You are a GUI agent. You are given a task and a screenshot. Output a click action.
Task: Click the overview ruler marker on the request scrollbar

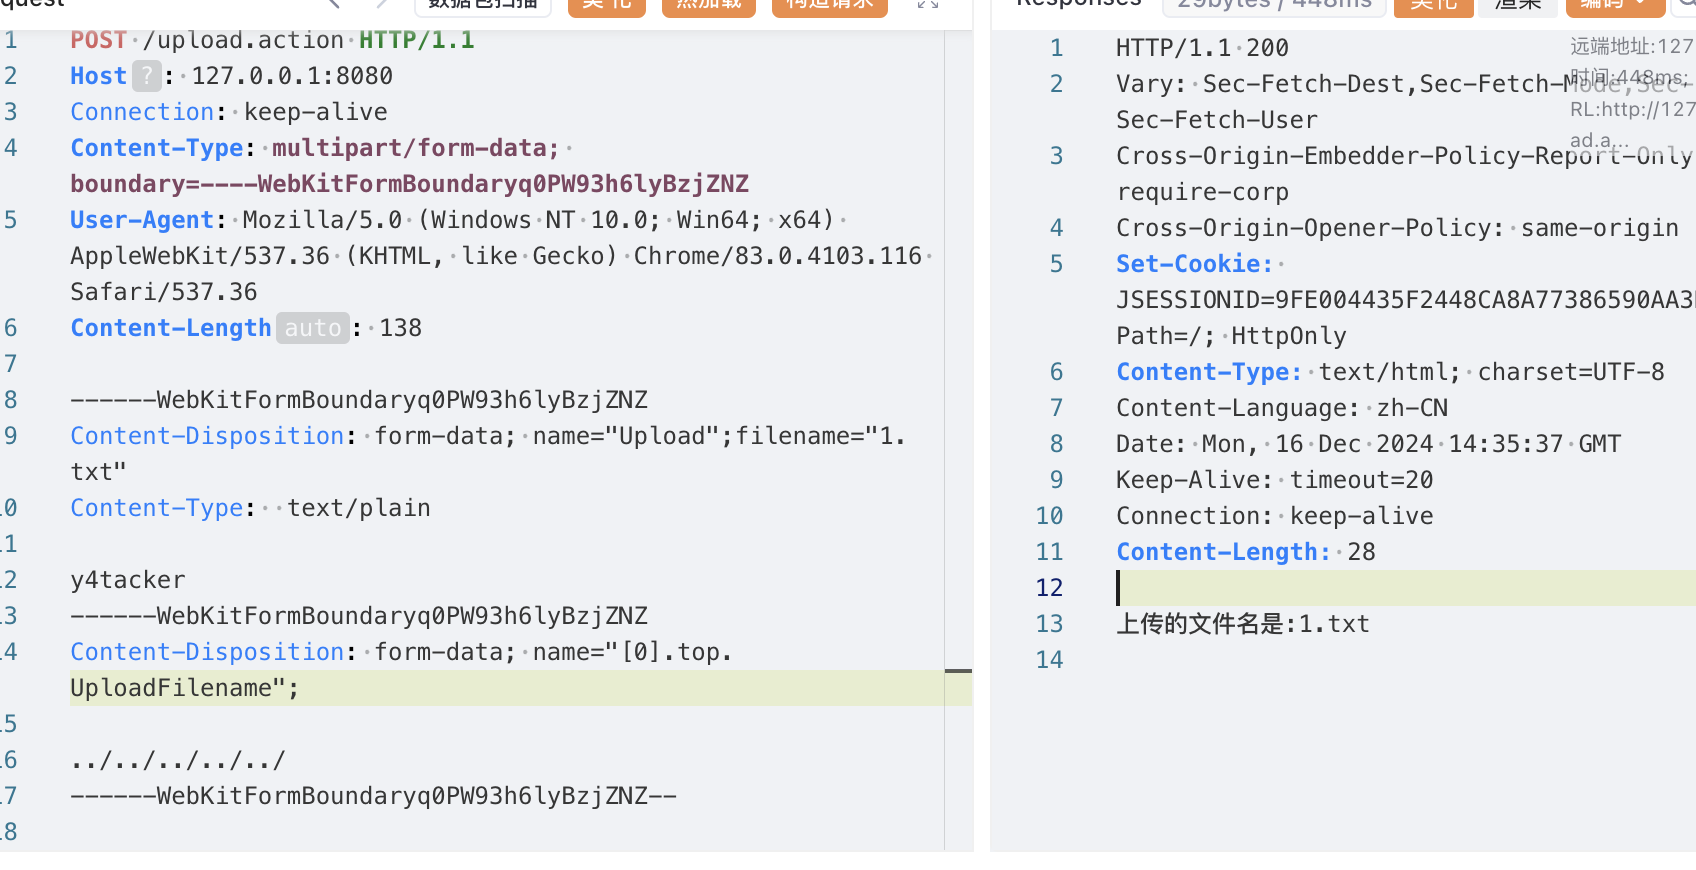(958, 670)
